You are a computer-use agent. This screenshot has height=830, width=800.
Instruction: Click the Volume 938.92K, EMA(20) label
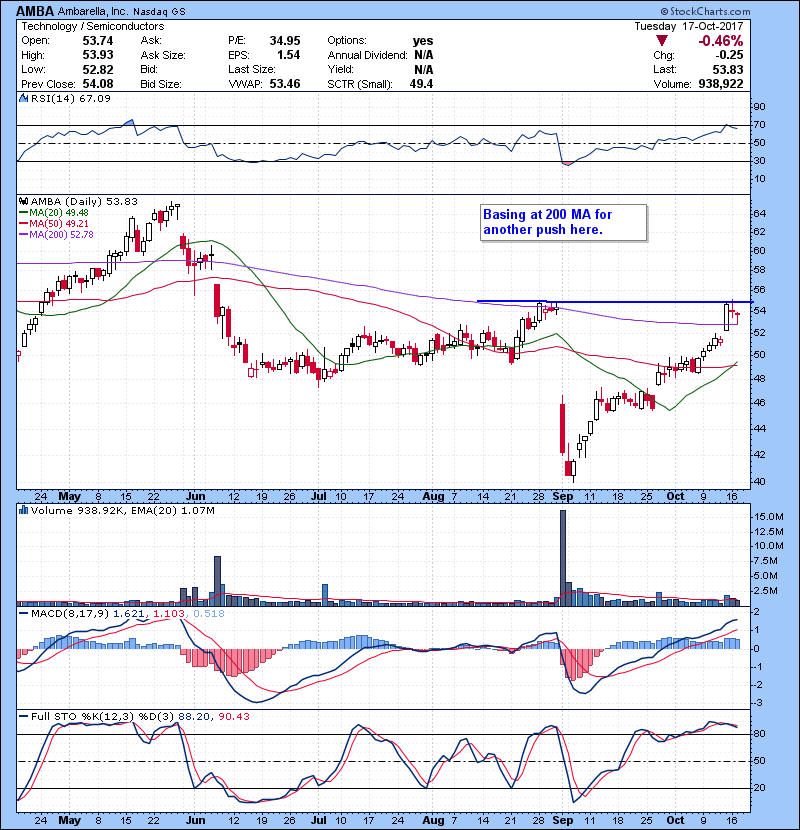(x=123, y=510)
